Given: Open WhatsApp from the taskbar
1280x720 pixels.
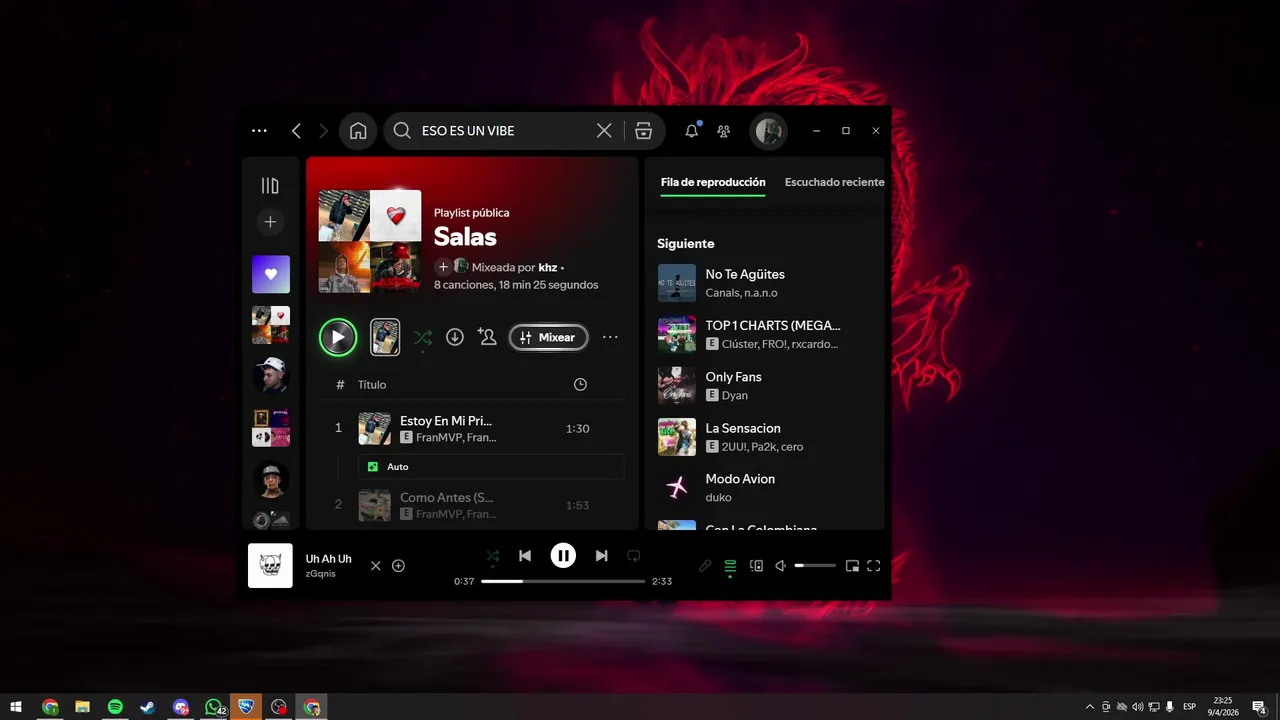Looking at the screenshot, I should (214, 707).
